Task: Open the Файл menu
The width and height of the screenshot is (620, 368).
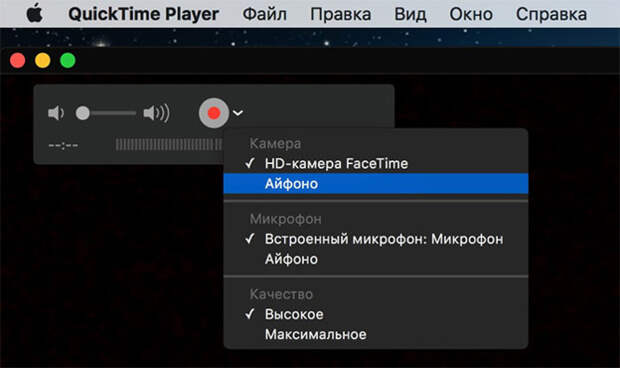Action: pyautogui.click(x=265, y=14)
